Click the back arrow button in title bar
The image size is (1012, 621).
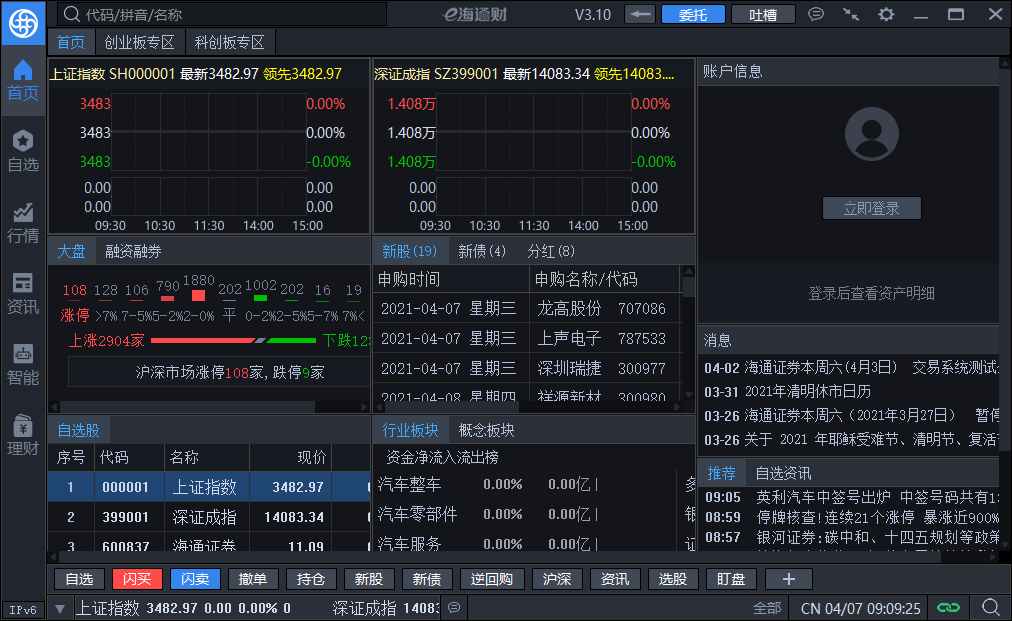[x=640, y=14]
